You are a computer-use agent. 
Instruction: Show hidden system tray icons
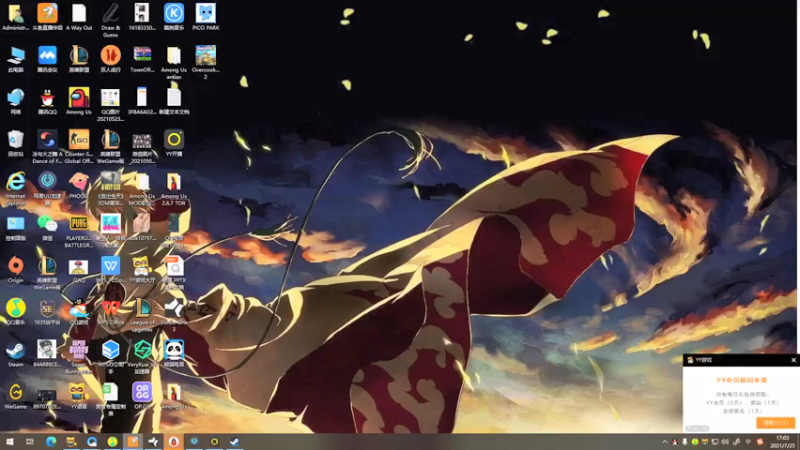[x=665, y=442]
